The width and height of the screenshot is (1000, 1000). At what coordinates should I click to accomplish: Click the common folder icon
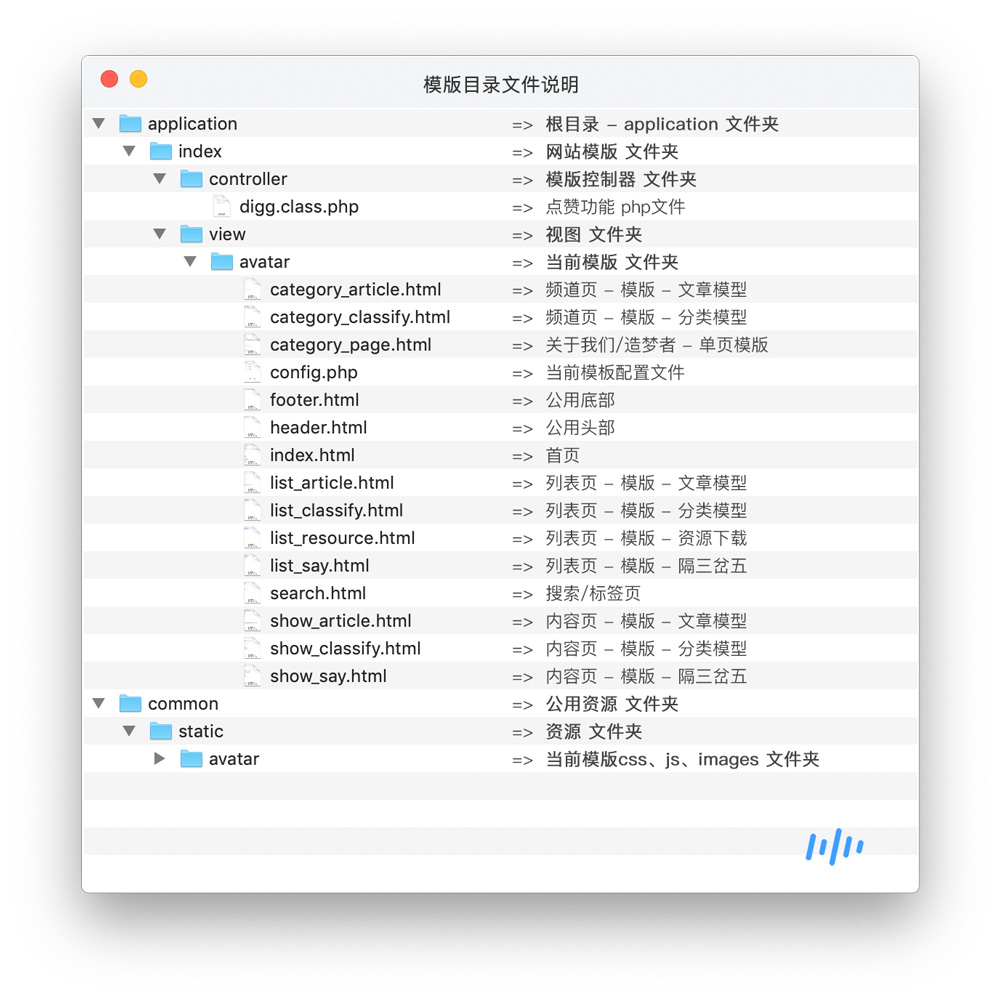coord(130,703)
